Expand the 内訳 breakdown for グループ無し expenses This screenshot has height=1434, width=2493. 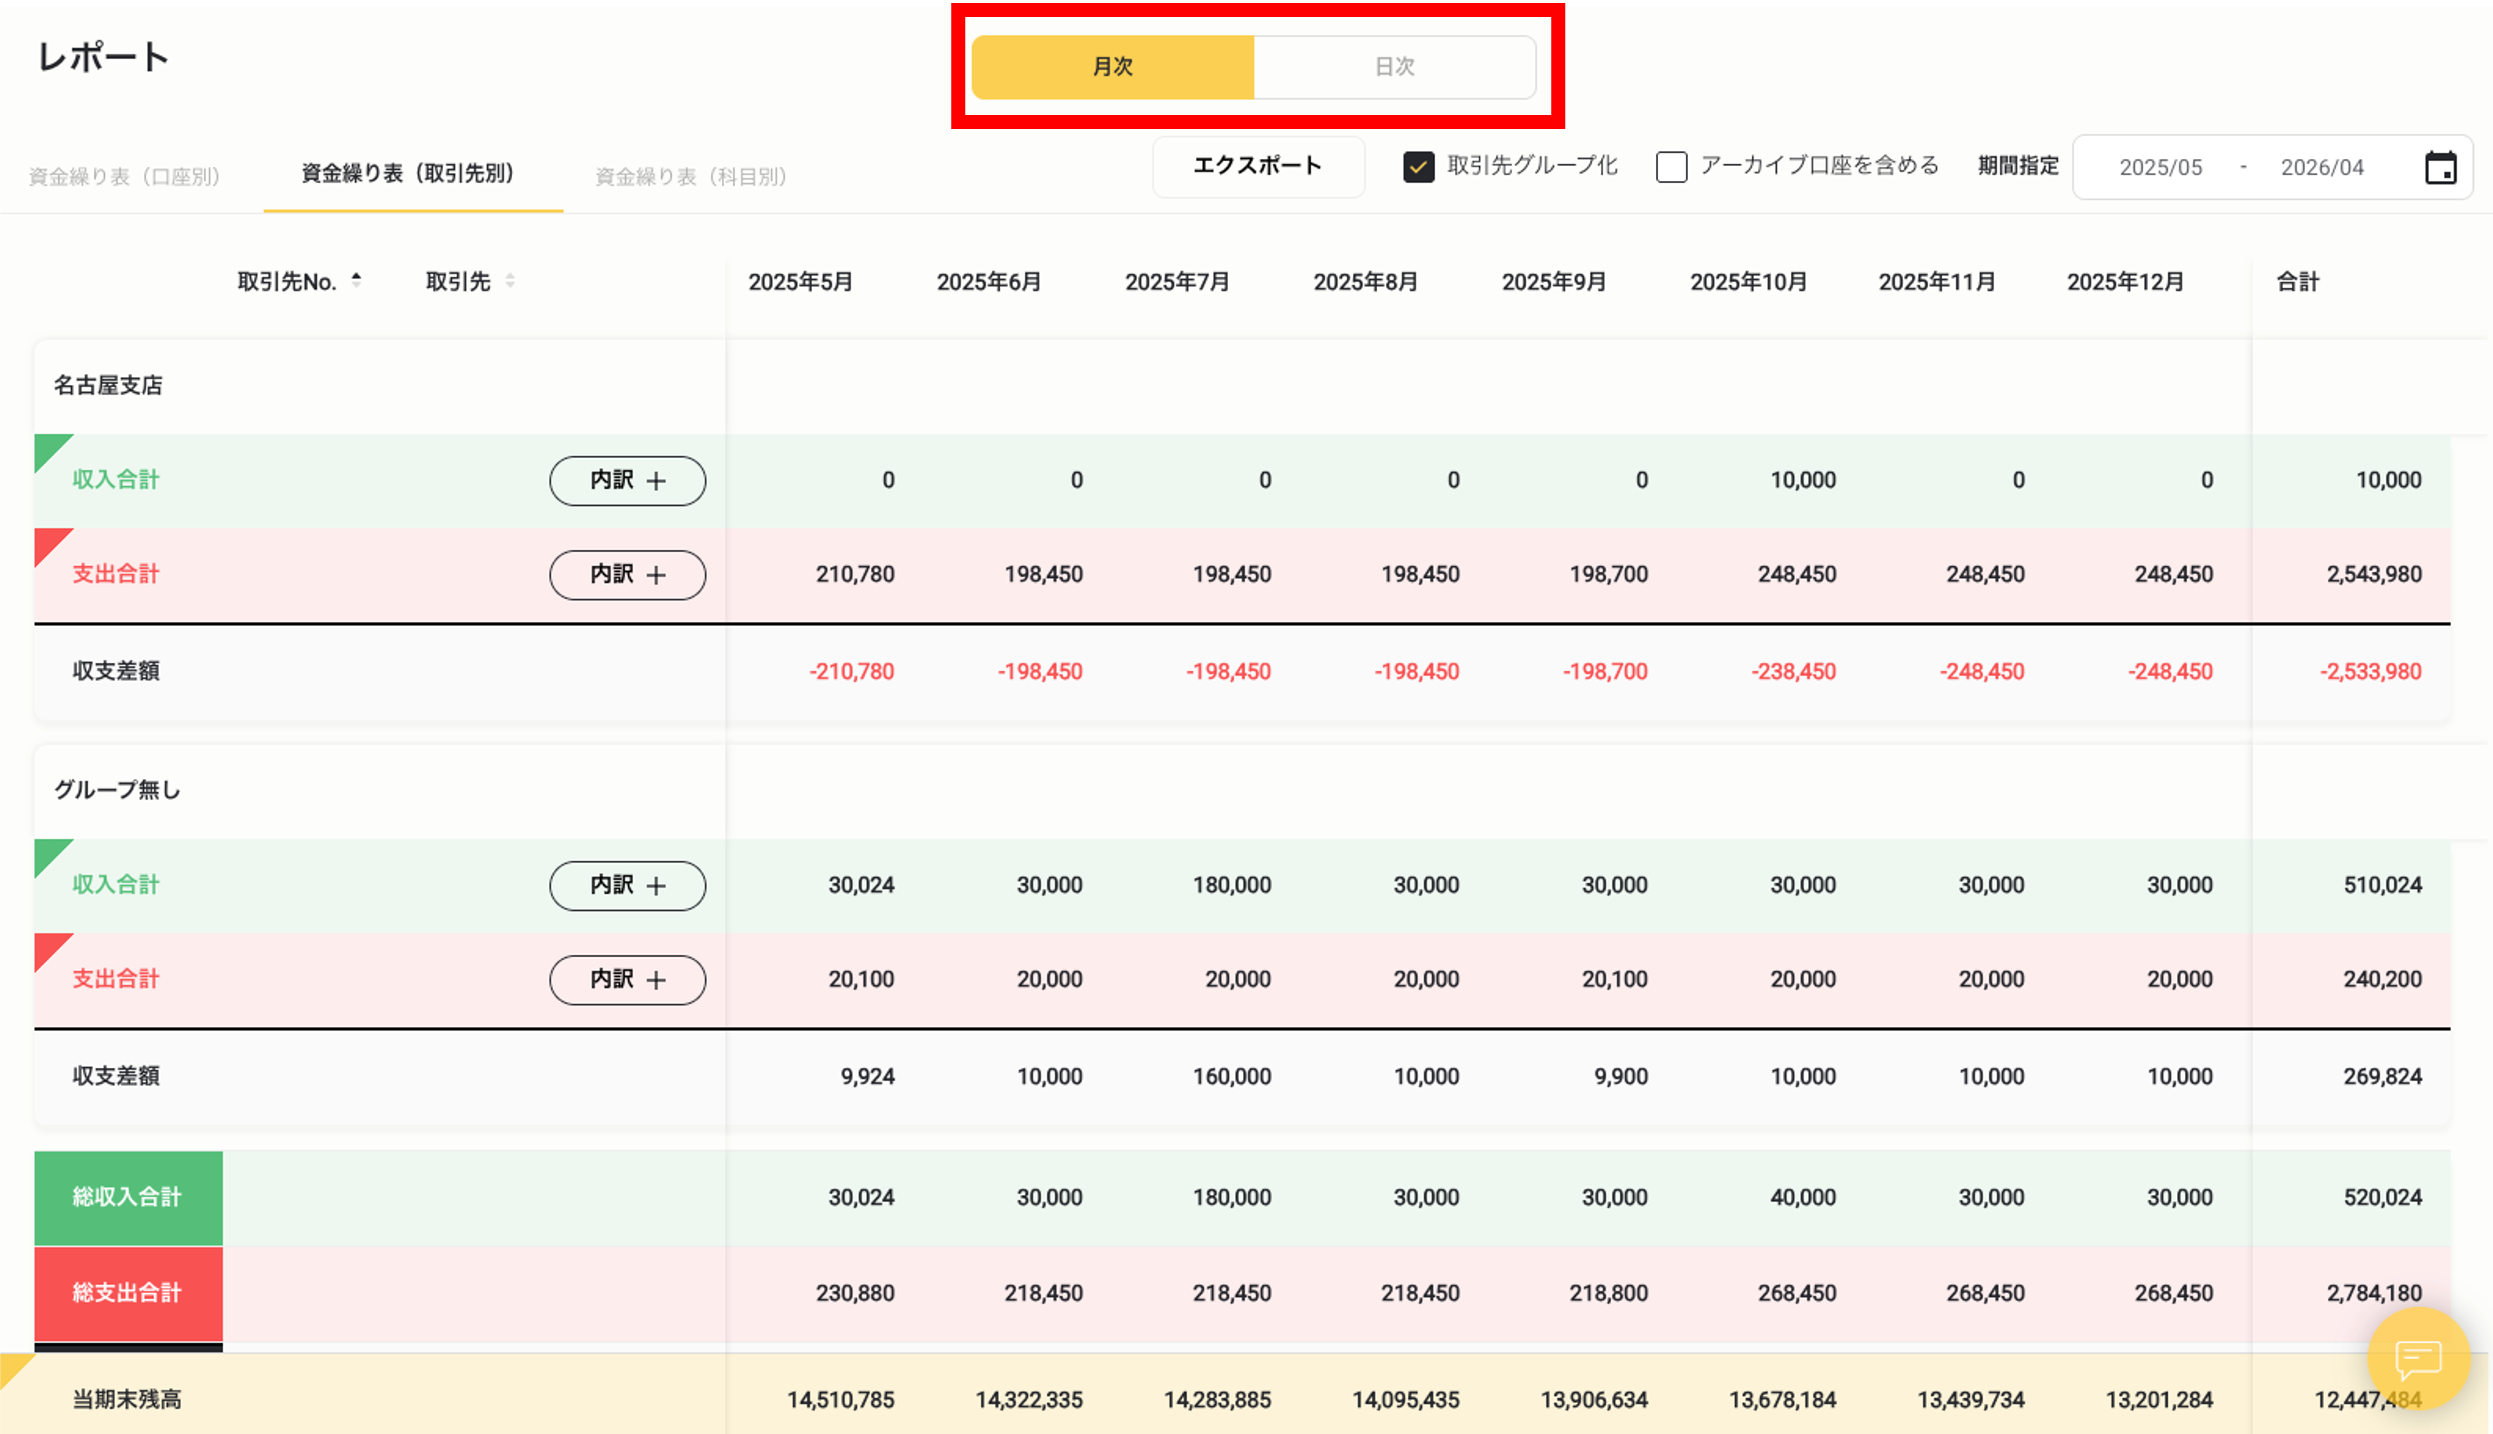(x=627, y=980)
